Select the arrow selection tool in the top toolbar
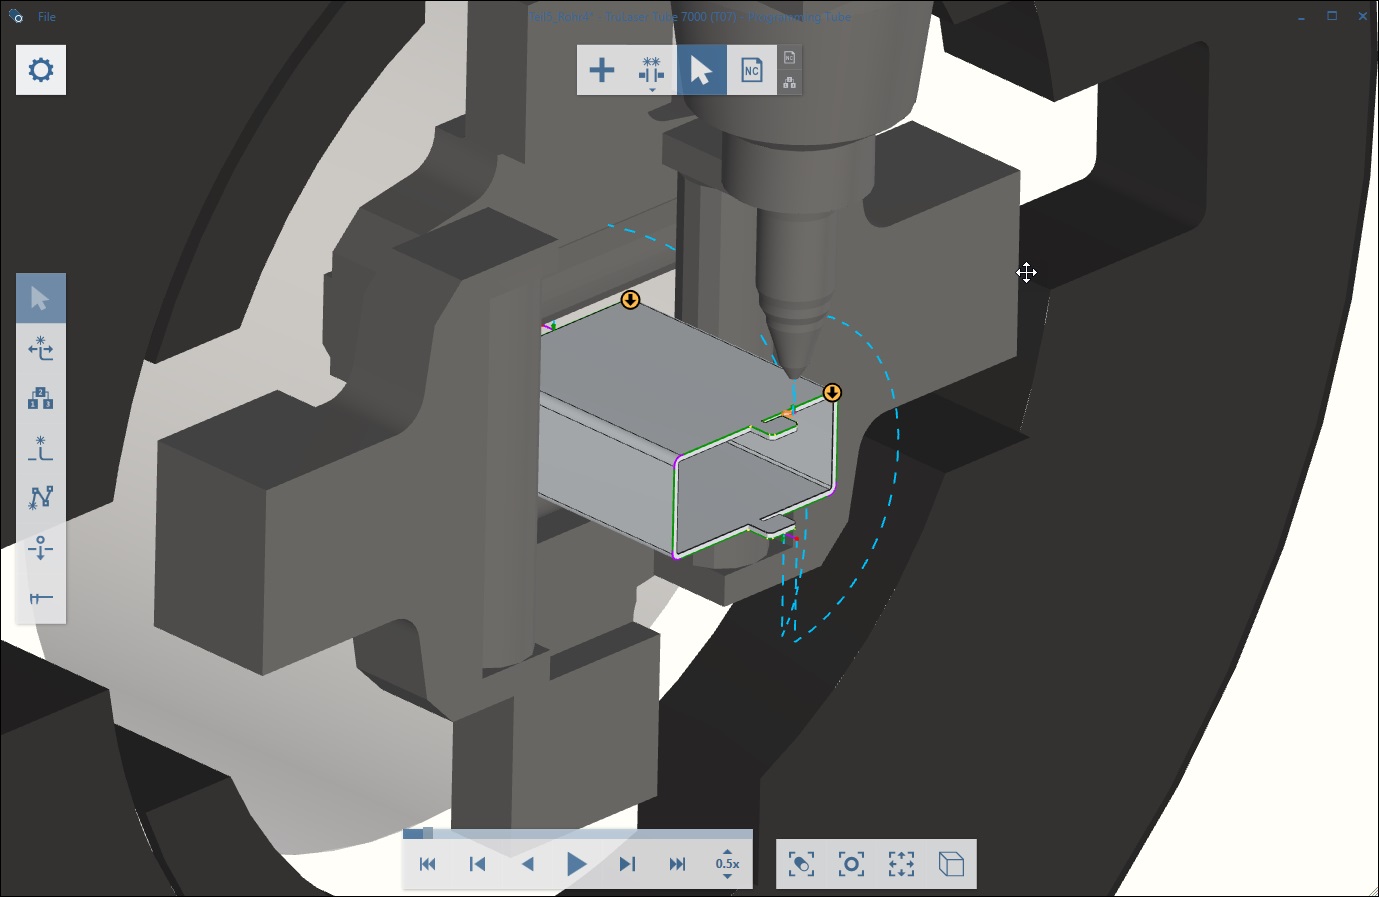 click(x=701, y=70)
